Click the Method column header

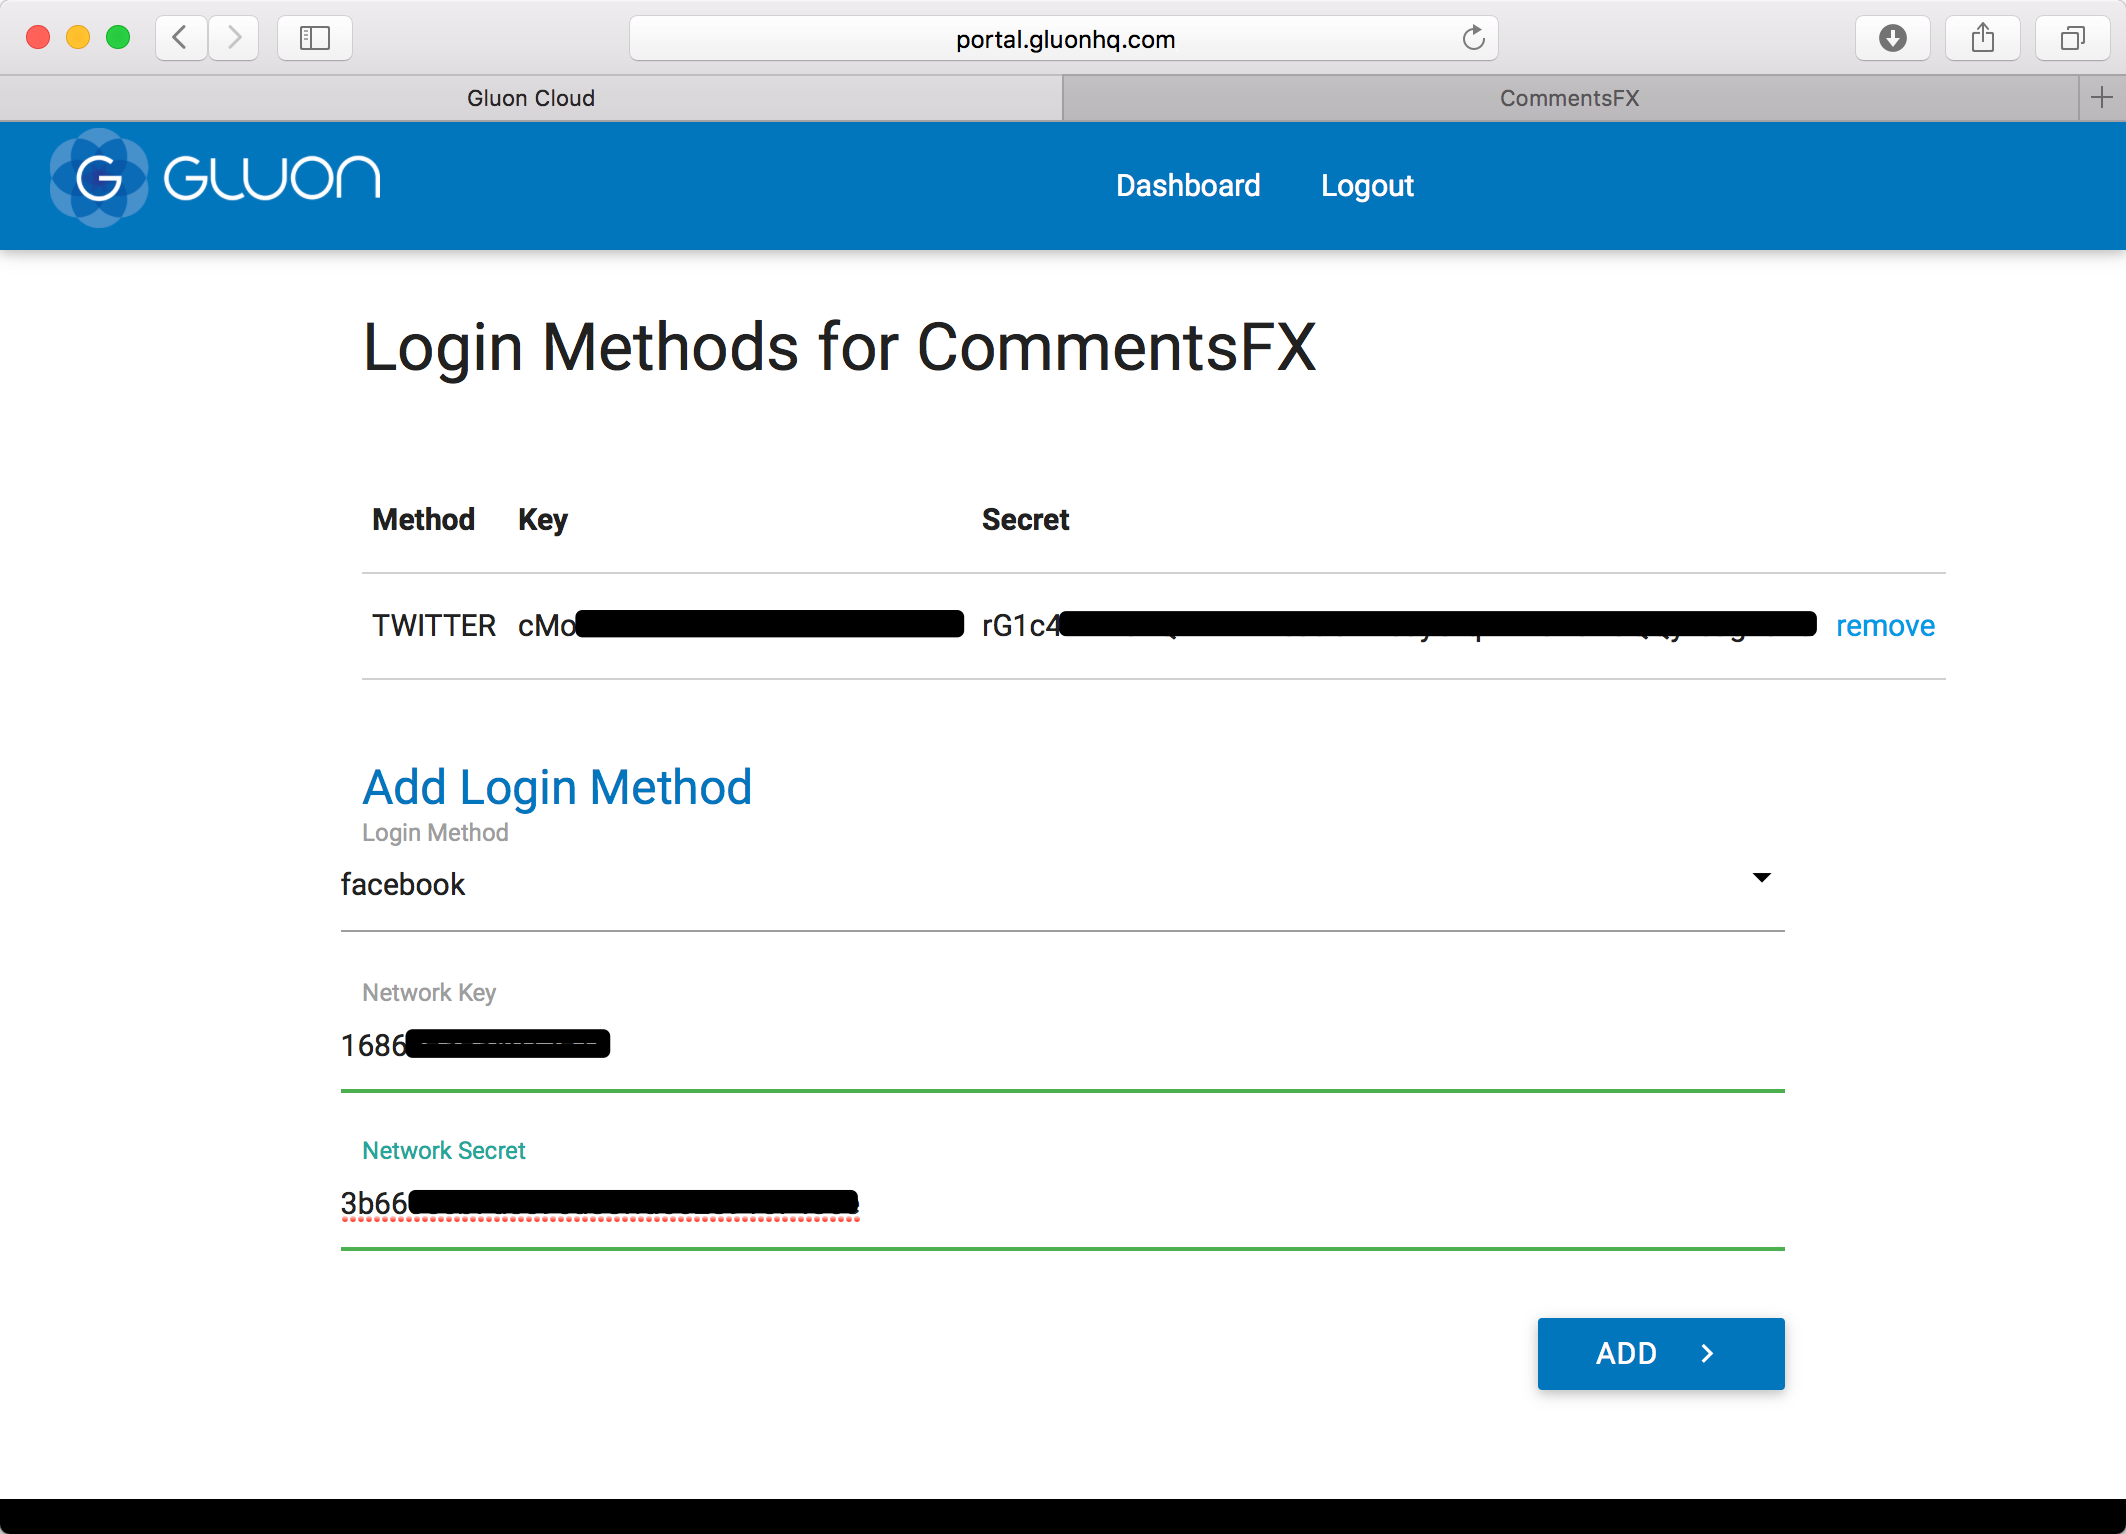click(423, 520)
